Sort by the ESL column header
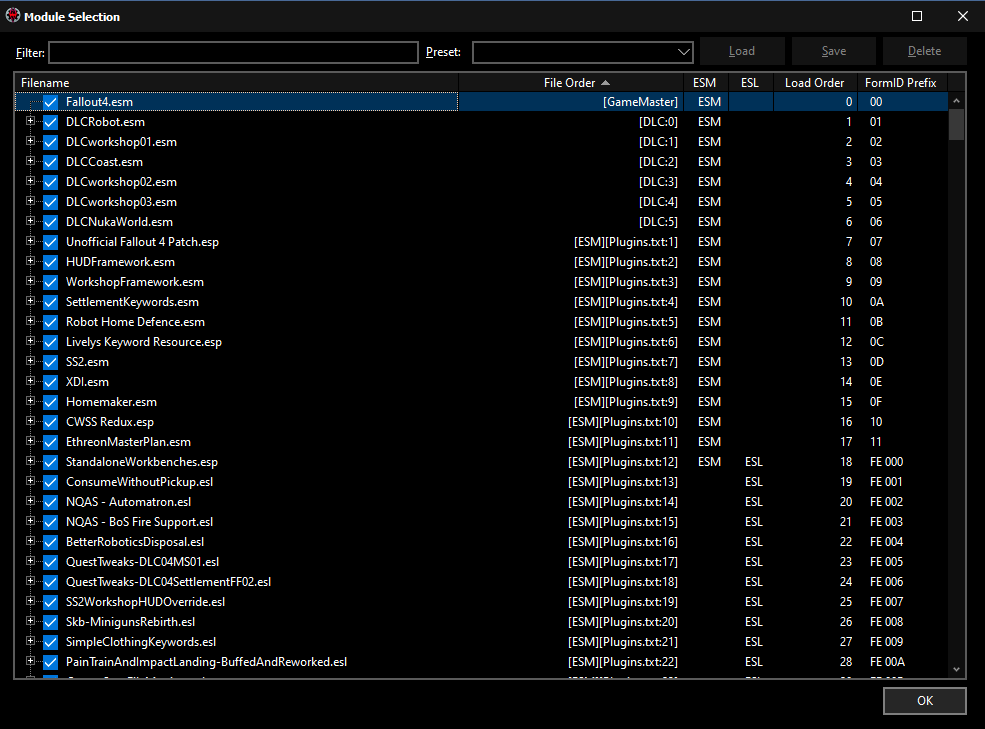Screen dimensions: 985x729 point(750,83)
